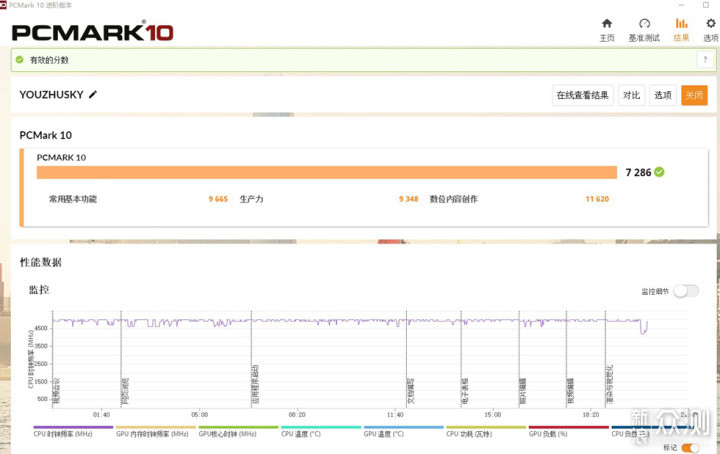Click the overall score 7 286

638,172
